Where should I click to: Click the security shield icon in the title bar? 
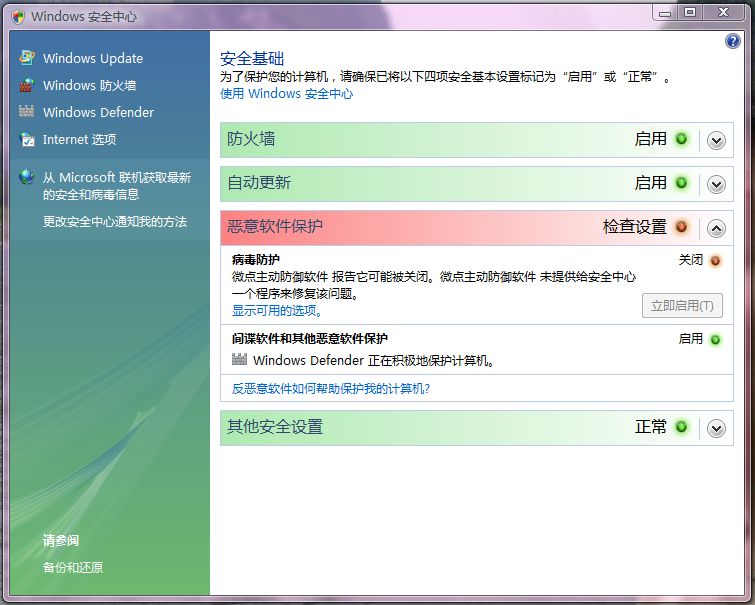click(18, 17)
